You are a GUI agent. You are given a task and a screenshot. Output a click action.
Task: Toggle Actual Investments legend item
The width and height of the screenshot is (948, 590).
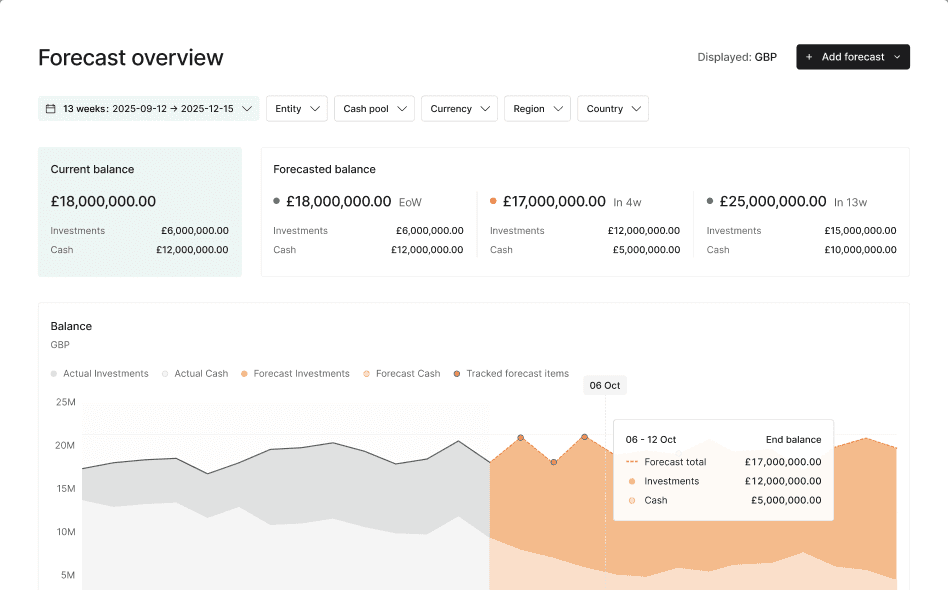(100, 374)
